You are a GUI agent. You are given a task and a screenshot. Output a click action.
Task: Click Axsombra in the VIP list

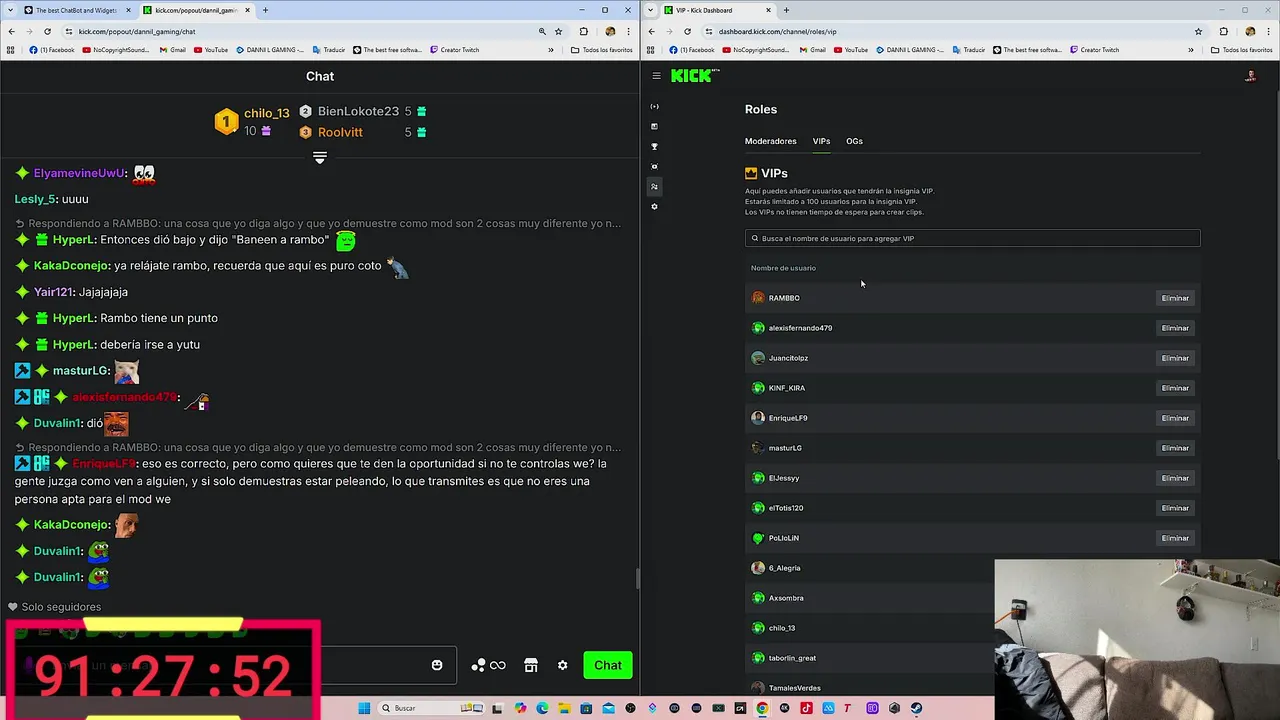[x=786, y=598]
